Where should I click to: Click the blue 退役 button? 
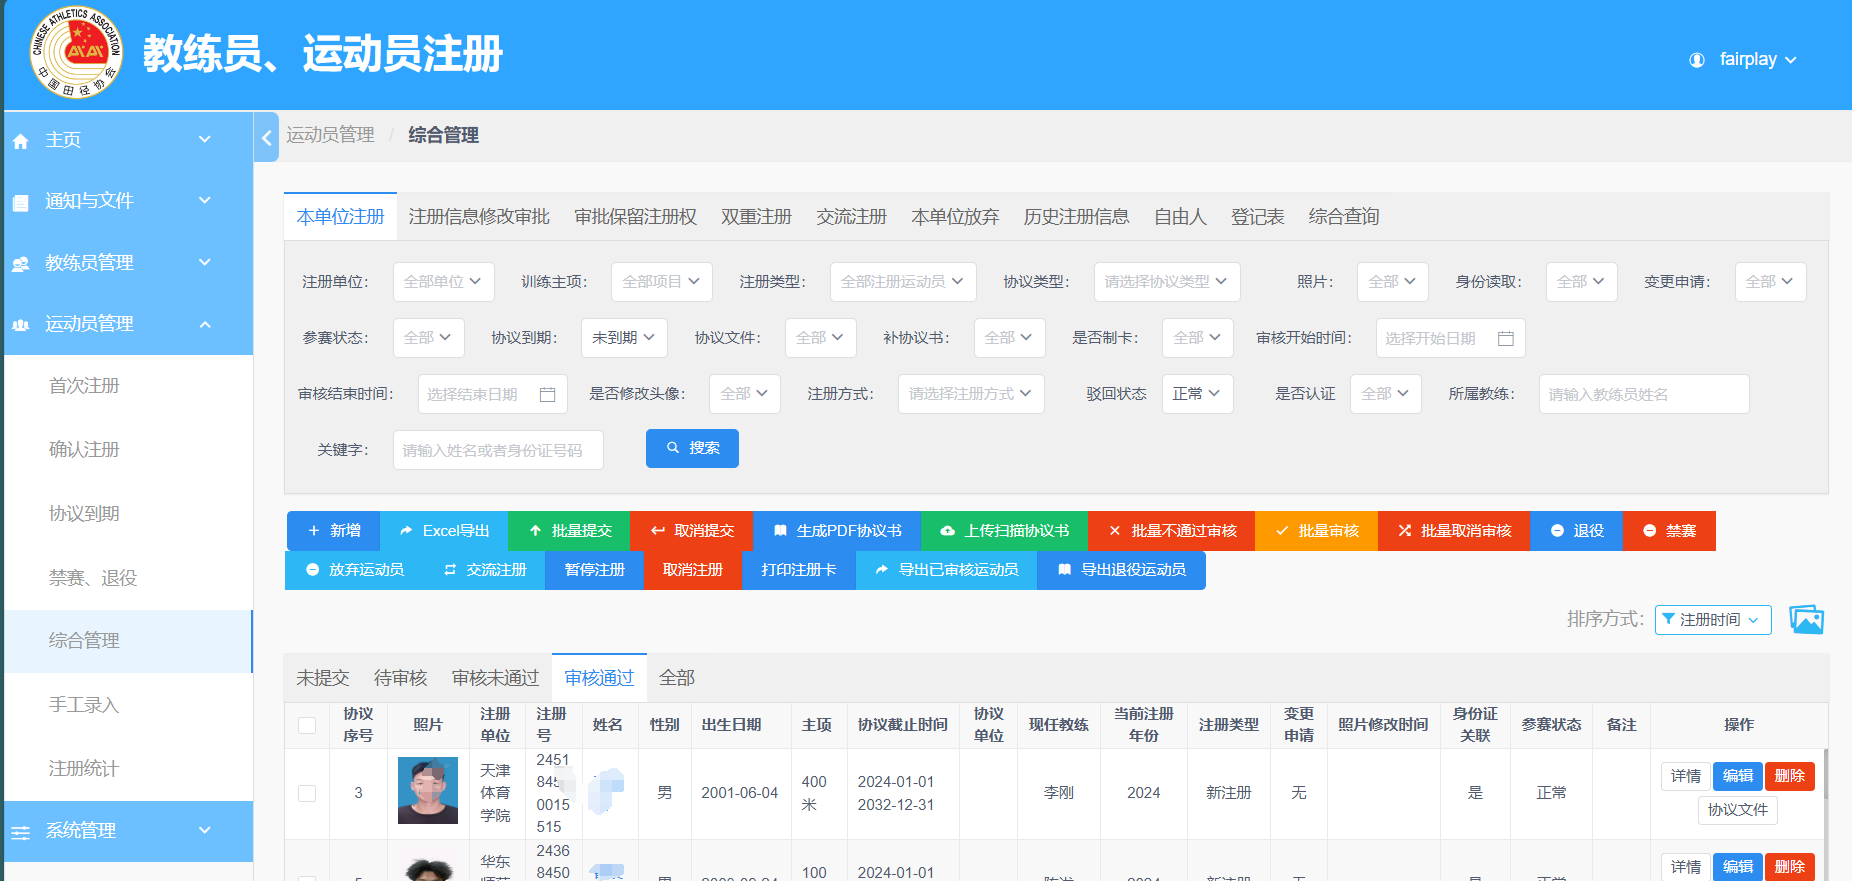(x=1577, y=531)
